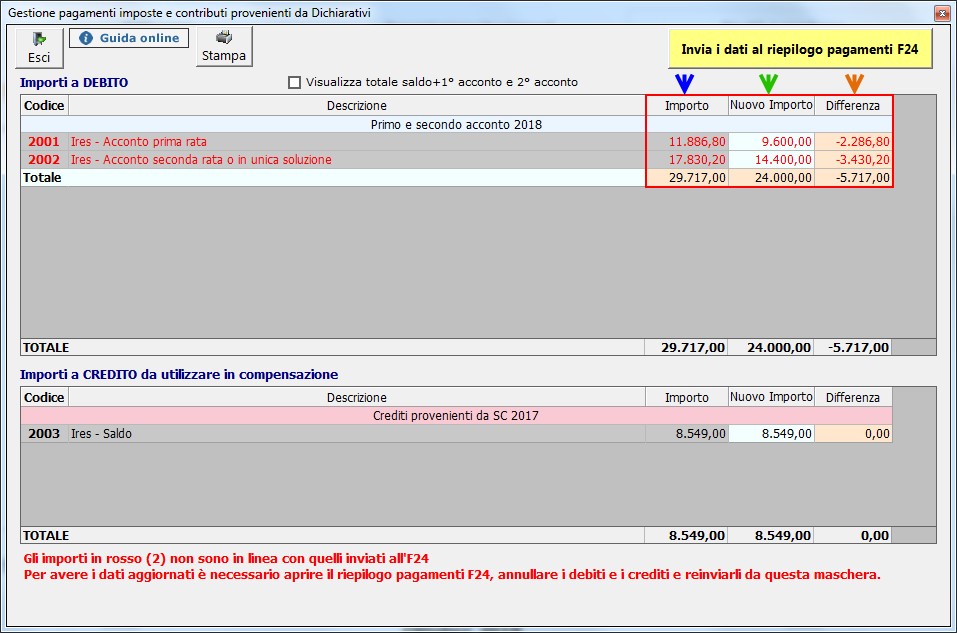Click Importo value 11.886,80
The height and width of the screenshot is (633, 957).
coord(687,142)
